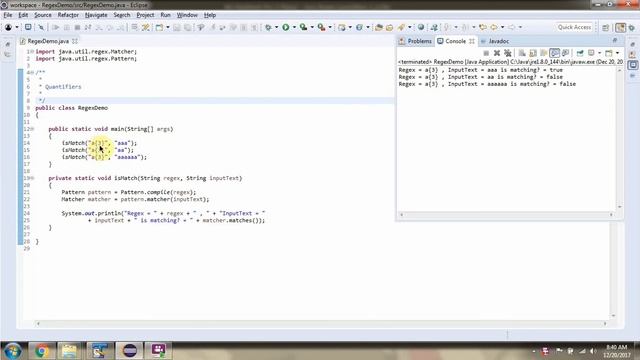Image resolution: width=640 pixels, height=360 pixels.
Task: Switch to the Javadoc tab
Action: click(495, 41)
